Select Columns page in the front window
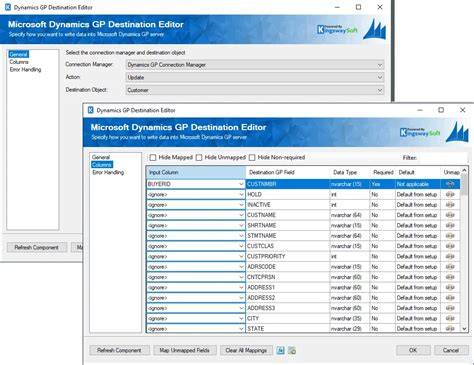Viewport: 474px width, 365px height. [102, 165]
